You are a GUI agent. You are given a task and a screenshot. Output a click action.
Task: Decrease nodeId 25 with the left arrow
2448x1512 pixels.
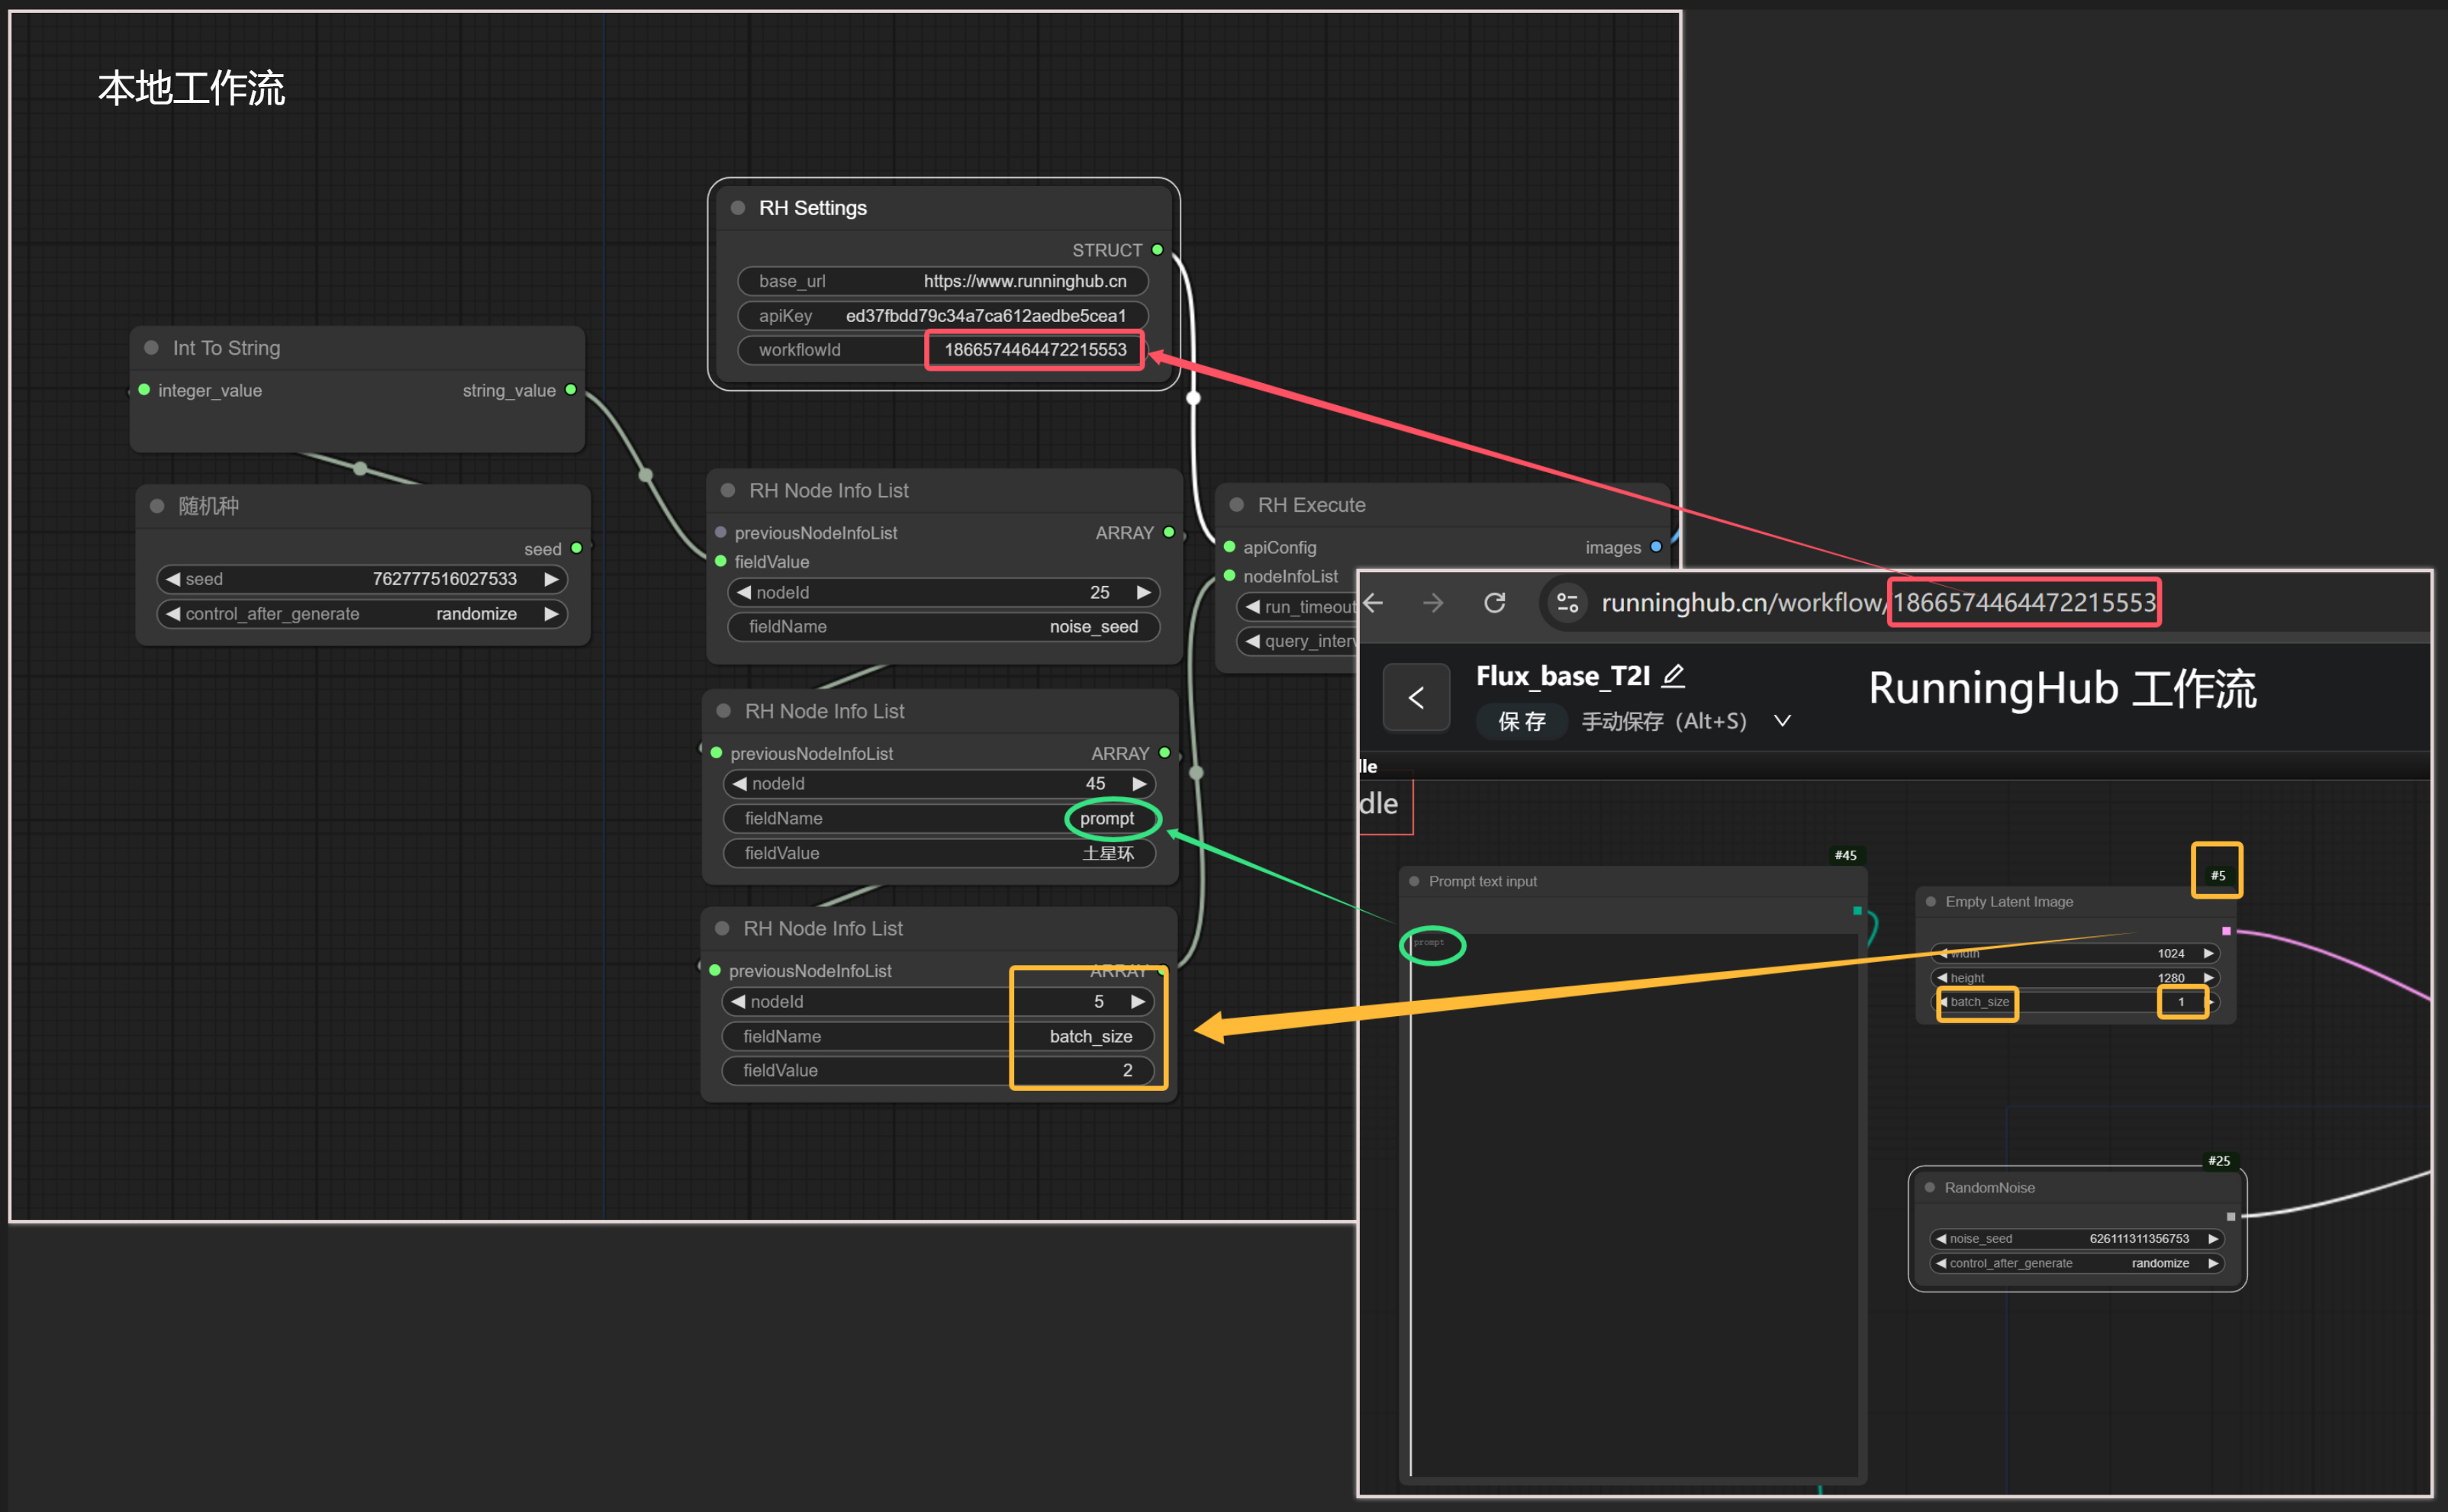click(x=743, y=593)
